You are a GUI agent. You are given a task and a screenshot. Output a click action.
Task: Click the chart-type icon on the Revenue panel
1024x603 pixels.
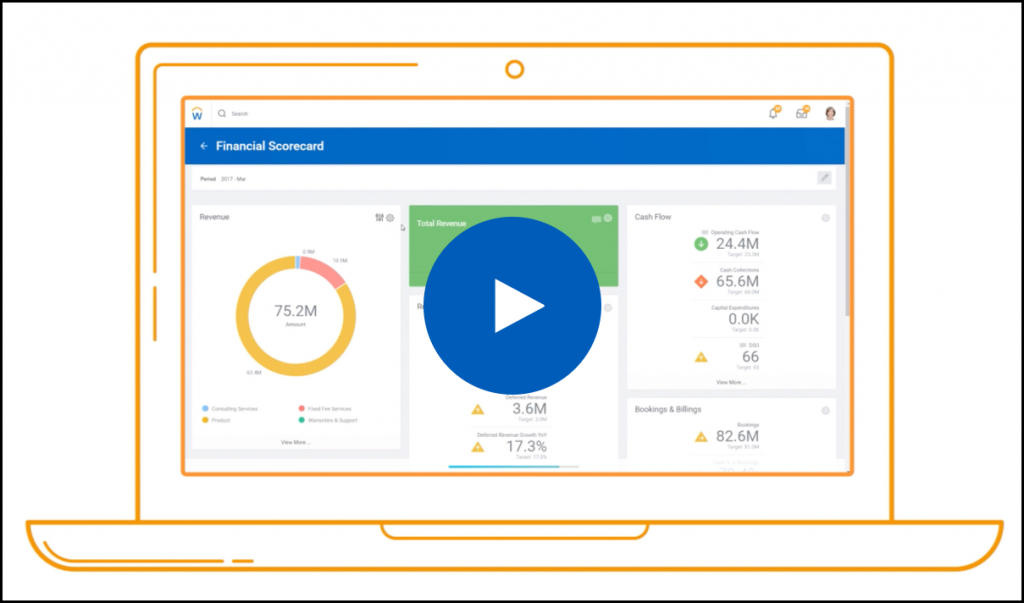tap(379, 217)
